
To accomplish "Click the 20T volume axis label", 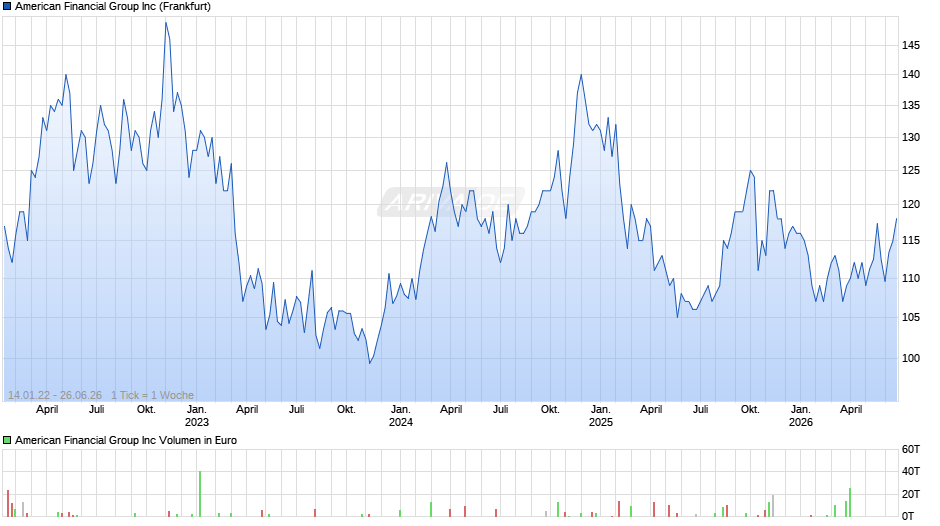I will point(911,494).
